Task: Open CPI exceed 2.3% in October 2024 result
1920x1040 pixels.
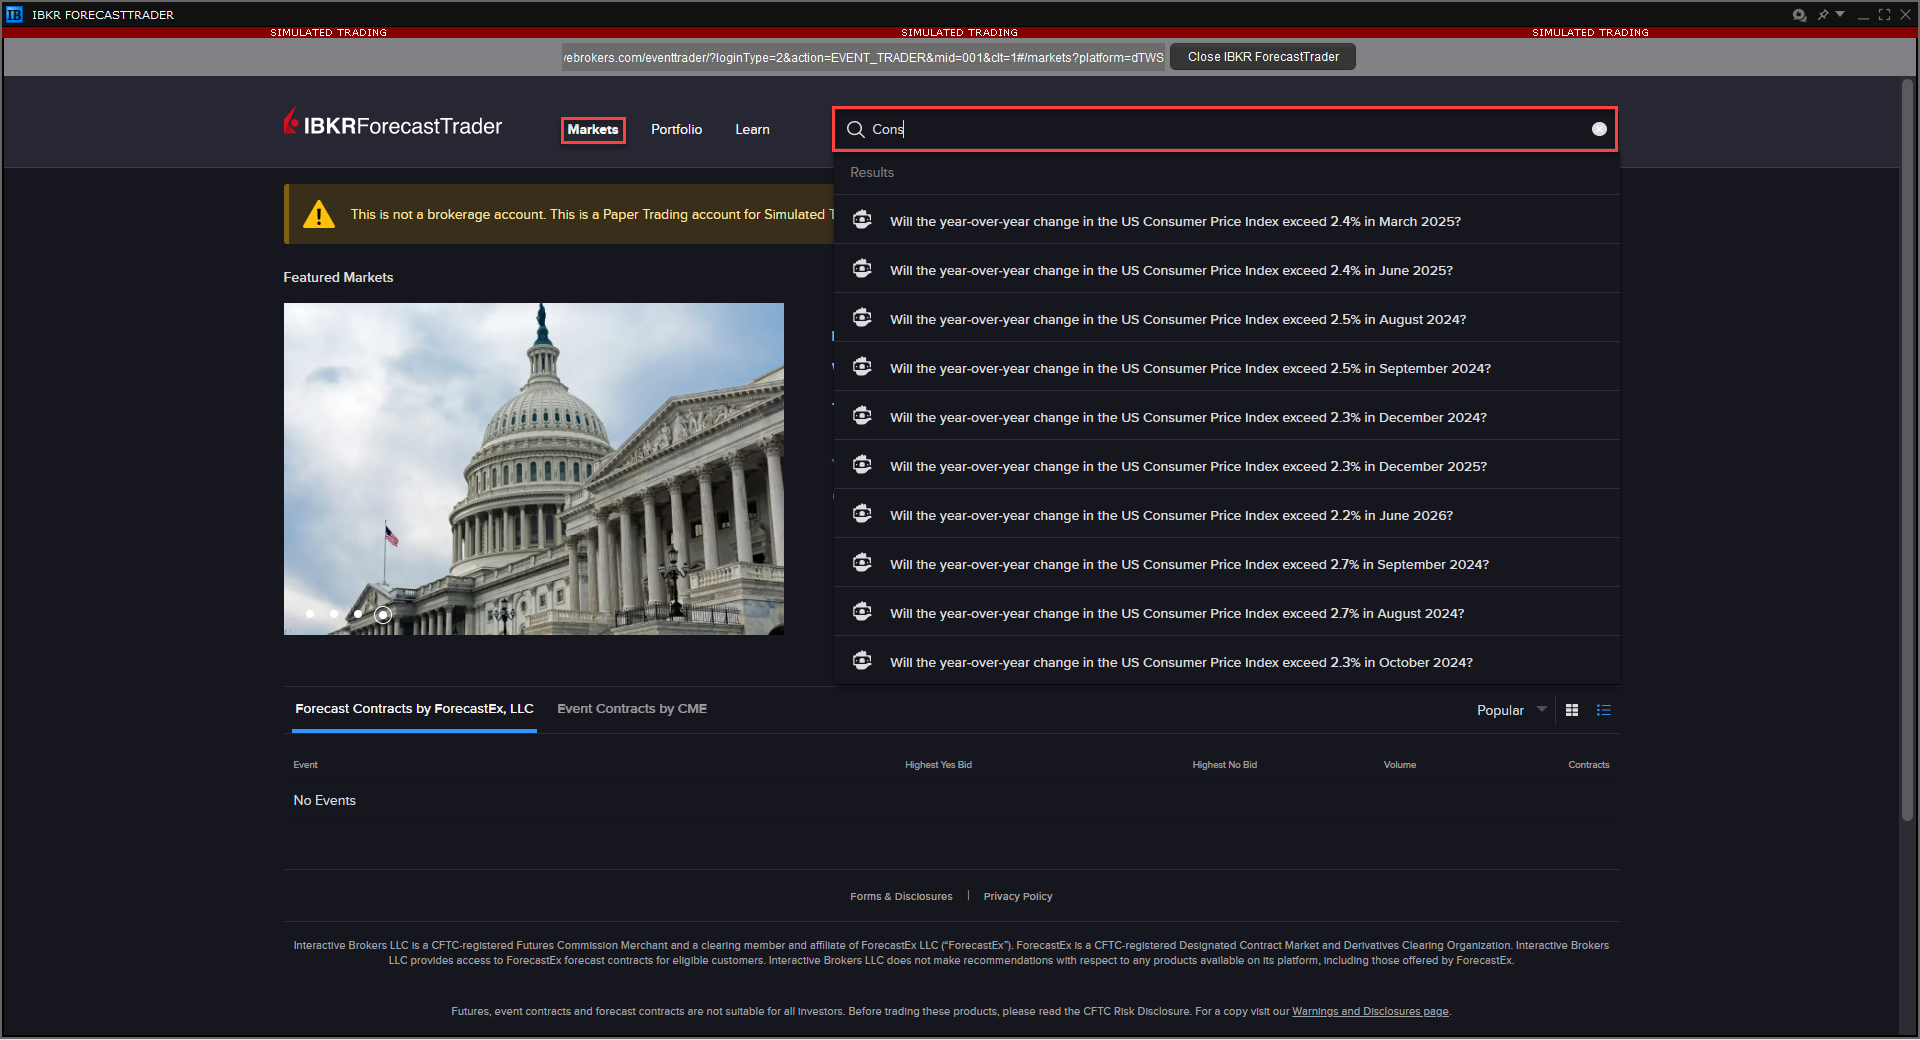Action: (x=1226, y=661)
